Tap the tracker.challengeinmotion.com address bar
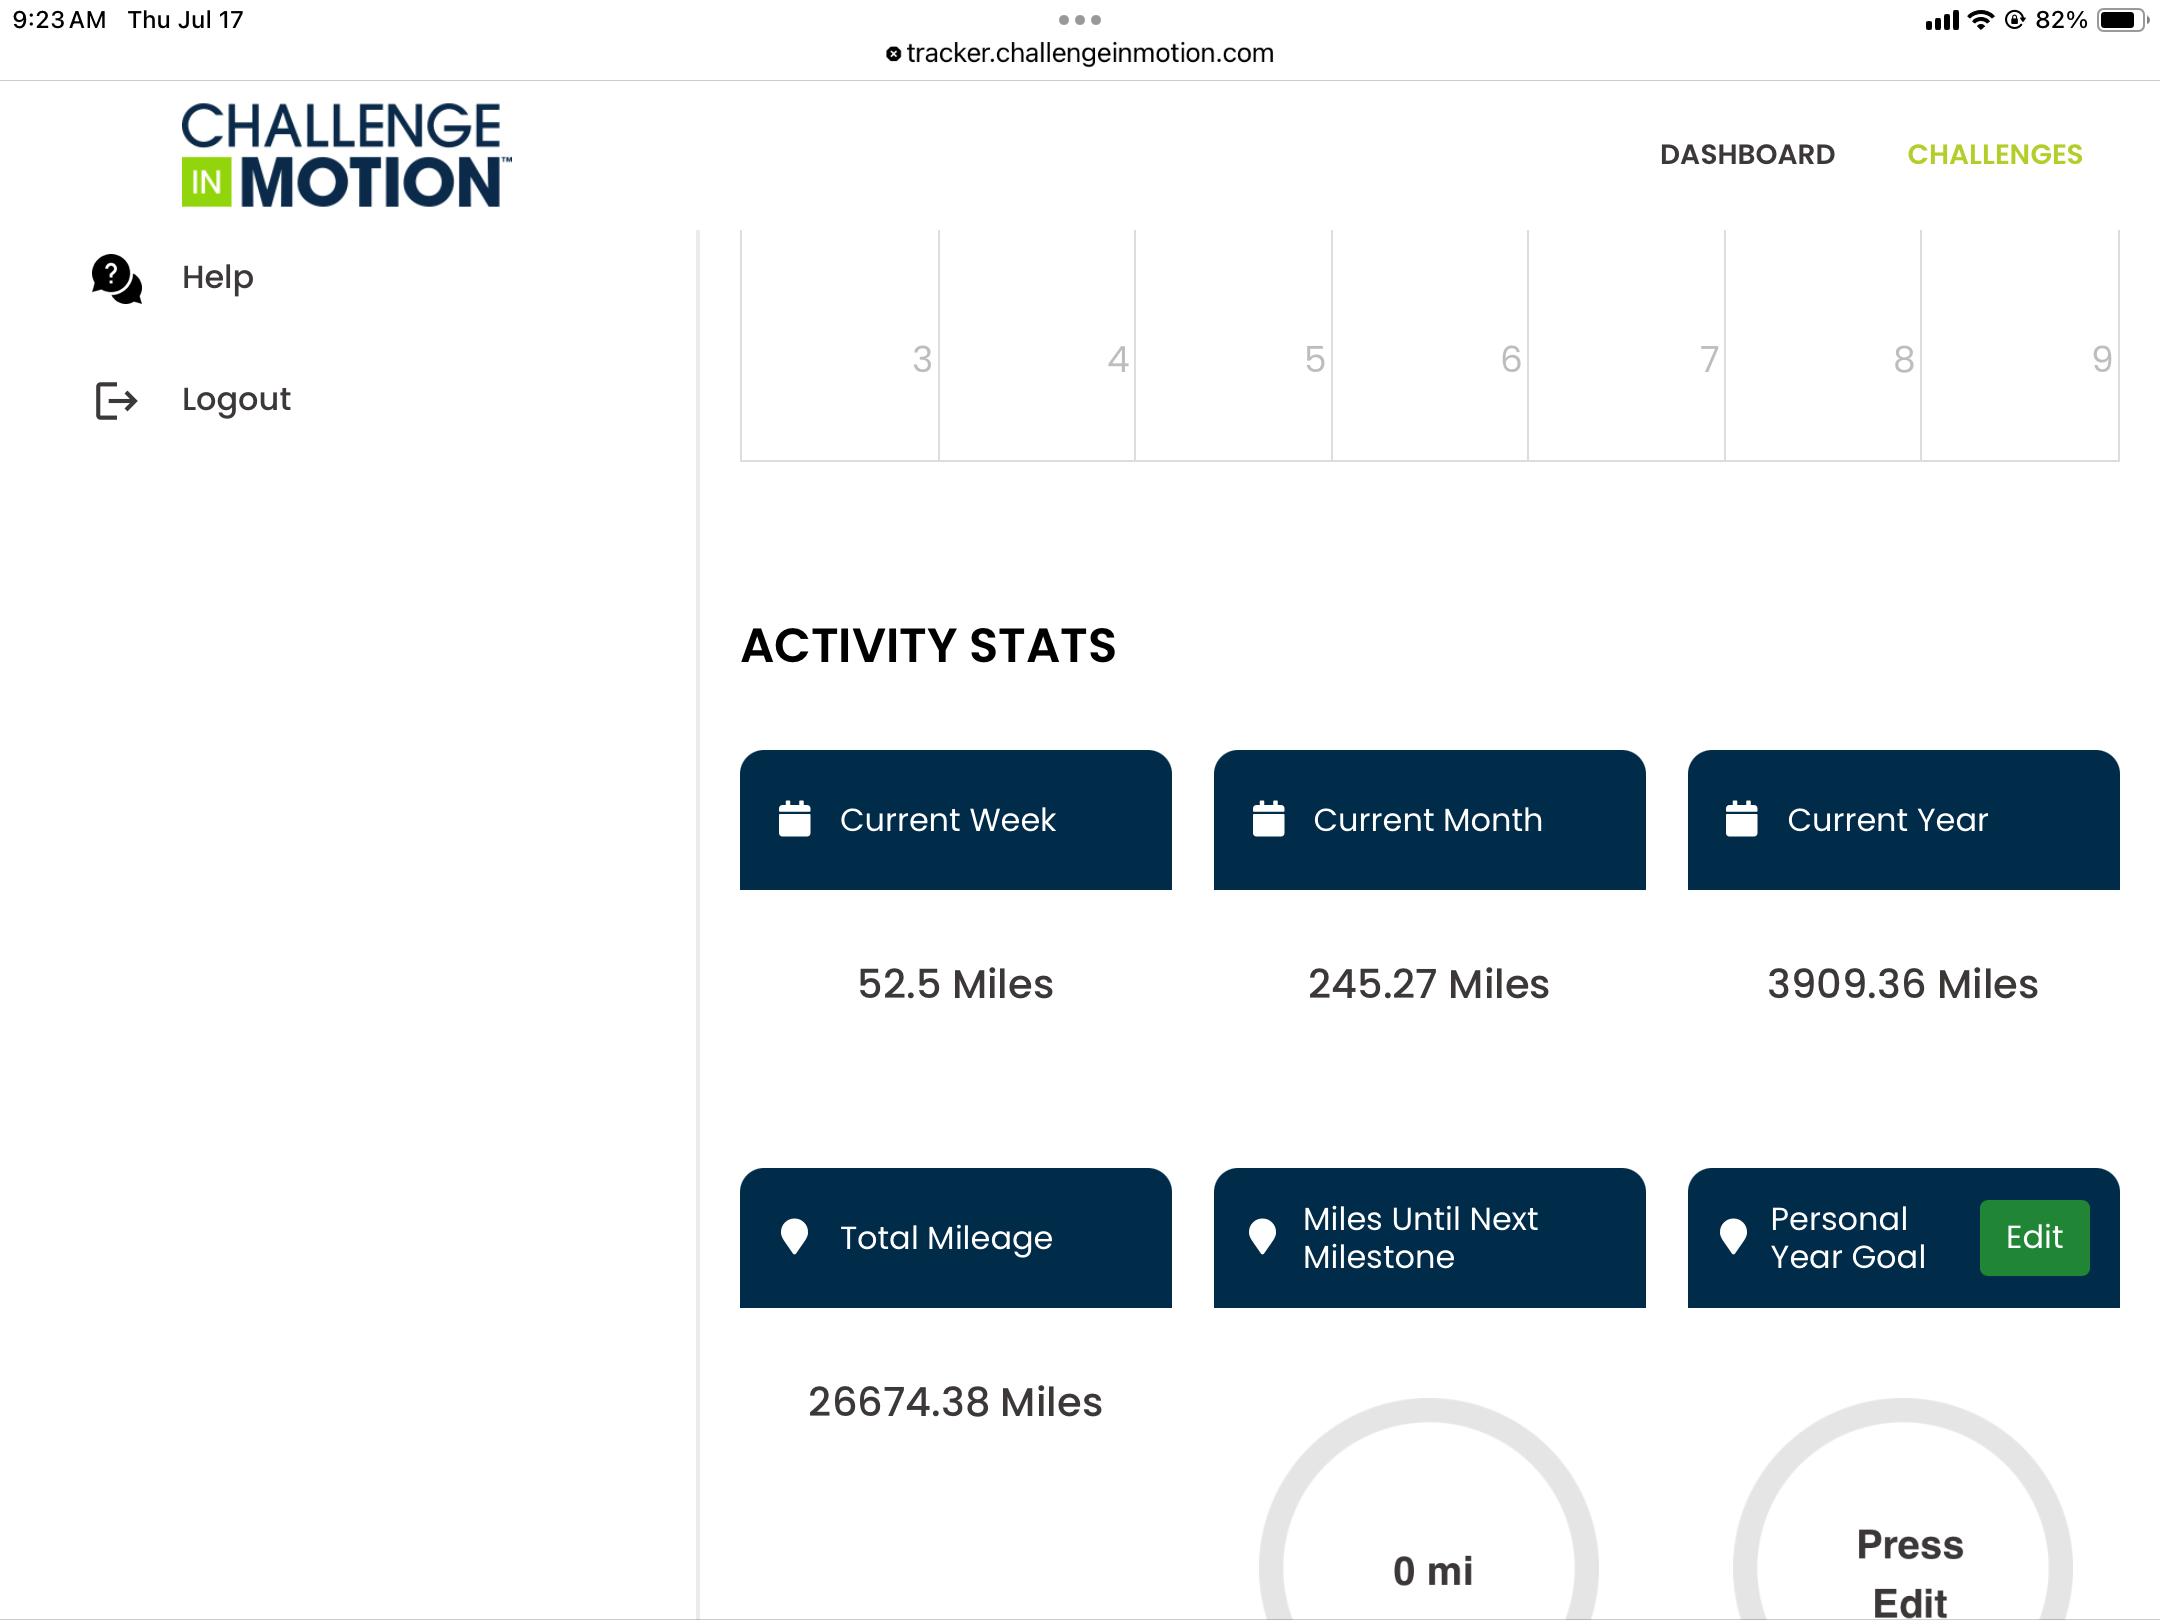Screen dimensions: 2160x1620 [1080, 53]
